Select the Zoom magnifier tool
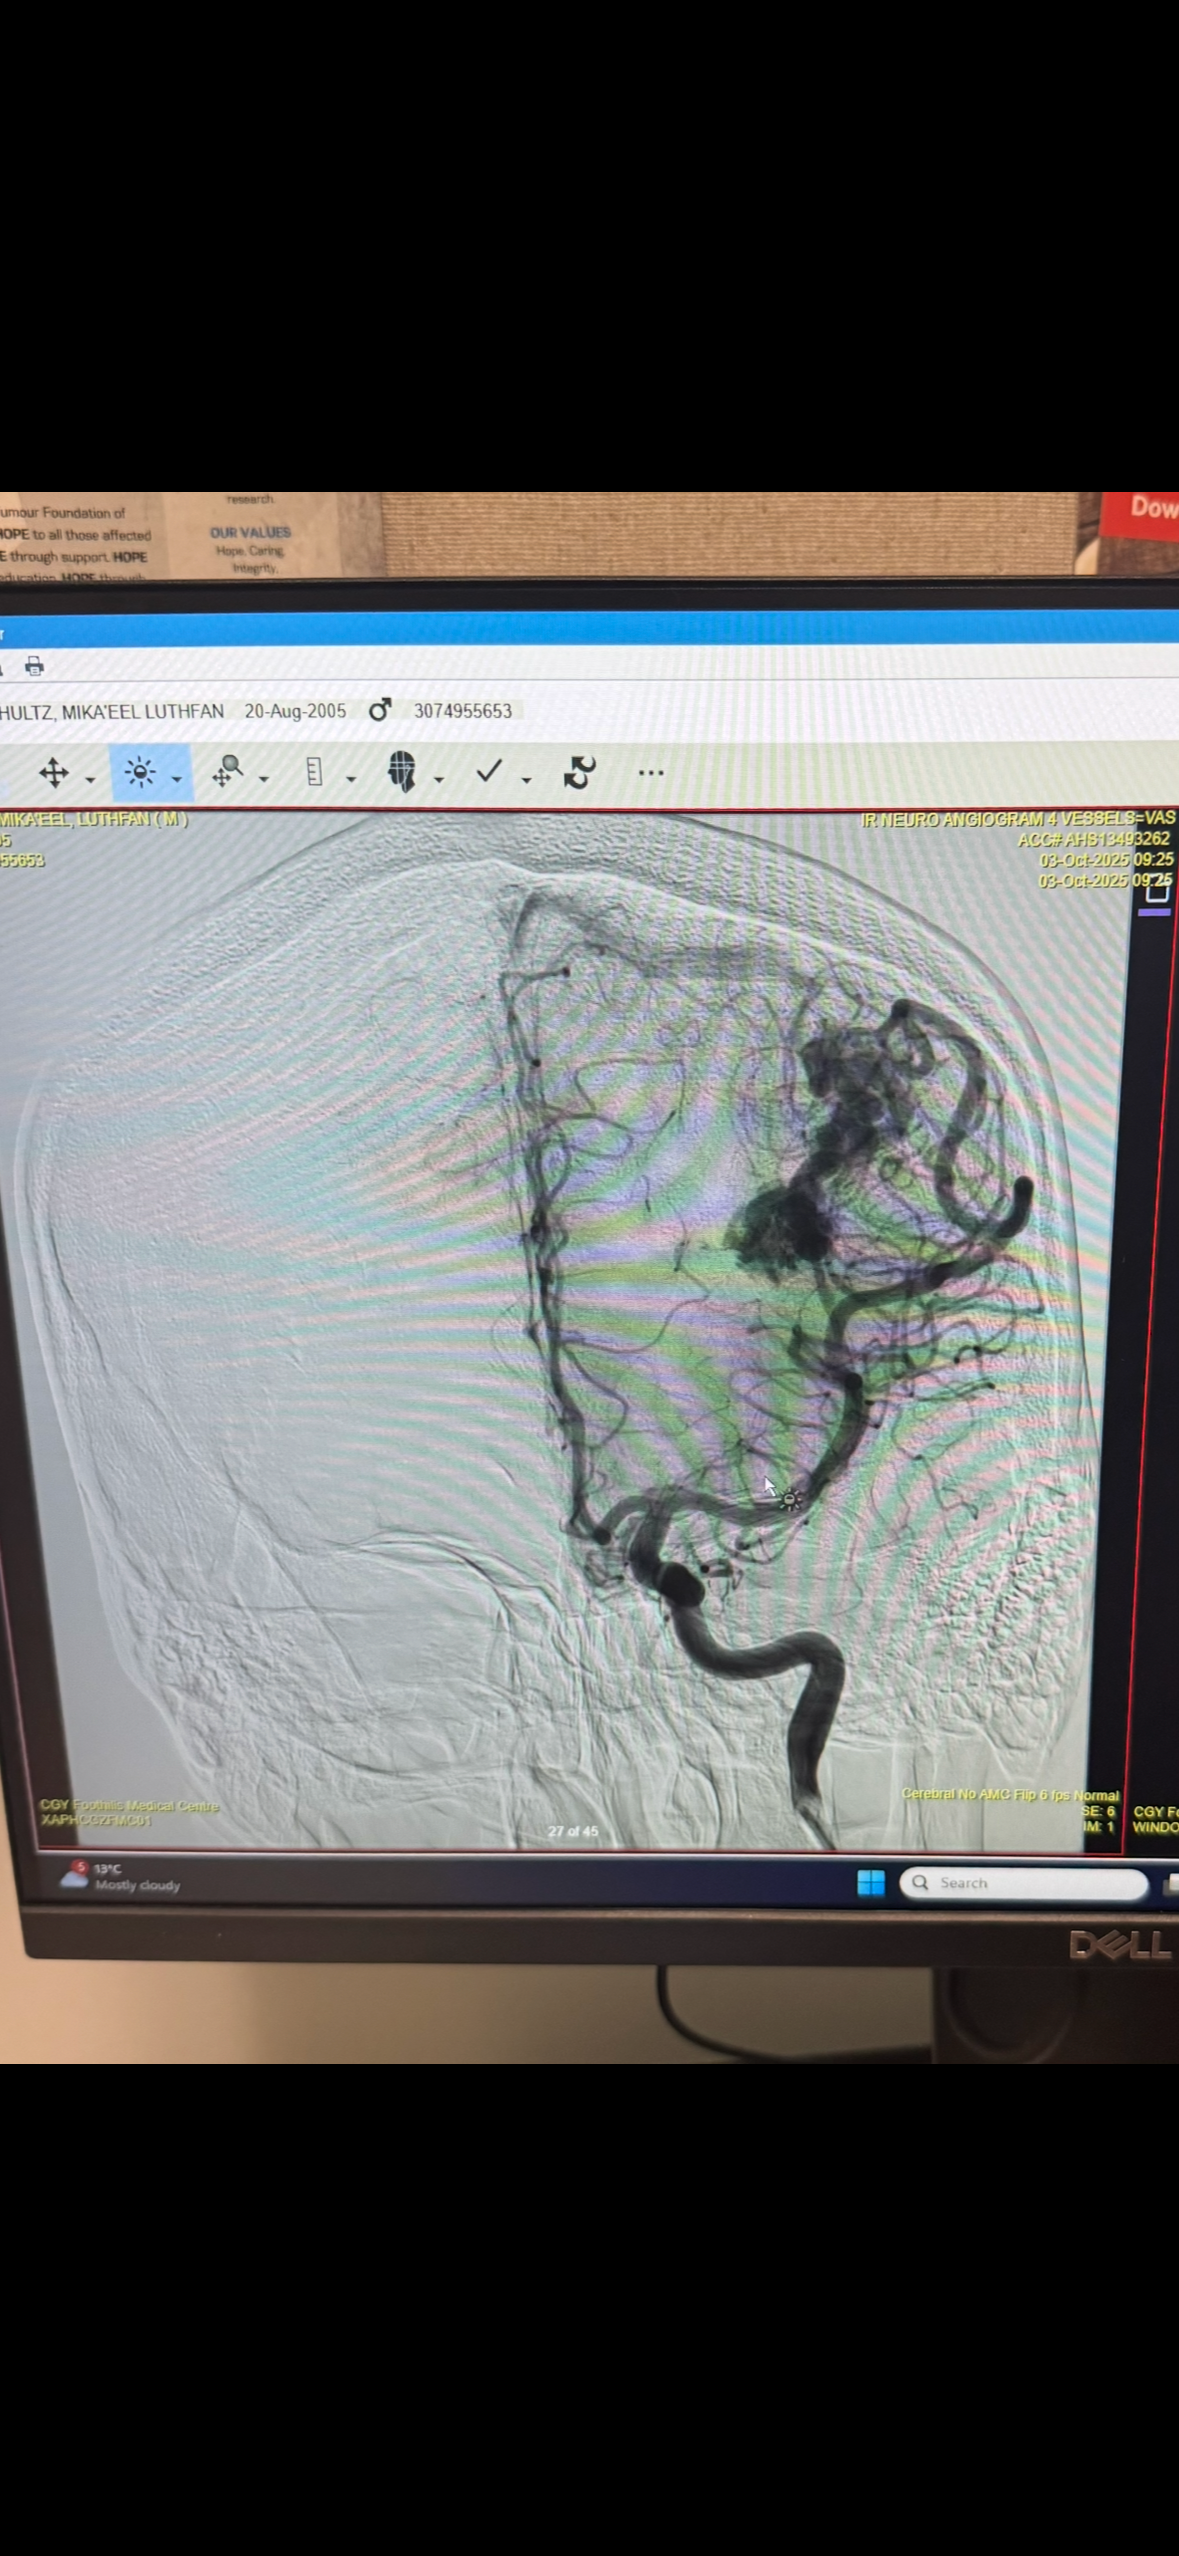This screenshot has width=1179, height=2556. pos(228,772)
